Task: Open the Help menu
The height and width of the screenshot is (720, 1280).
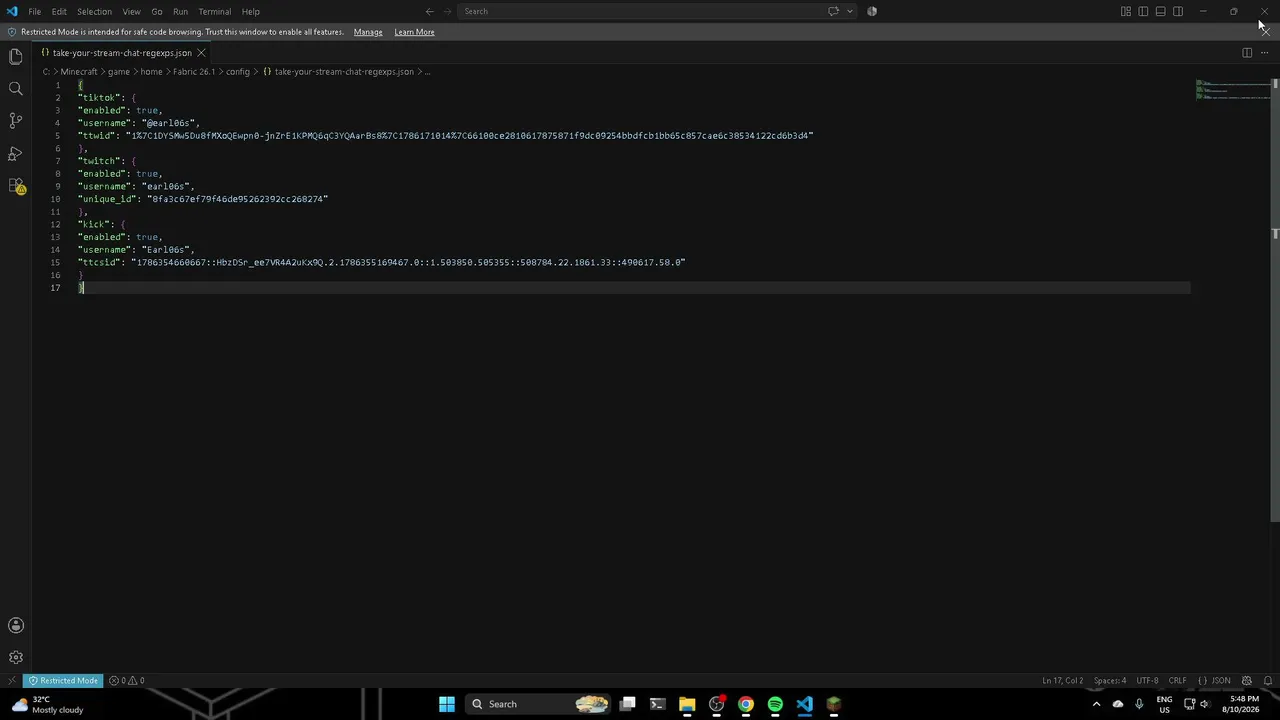Action: [251, 11]
